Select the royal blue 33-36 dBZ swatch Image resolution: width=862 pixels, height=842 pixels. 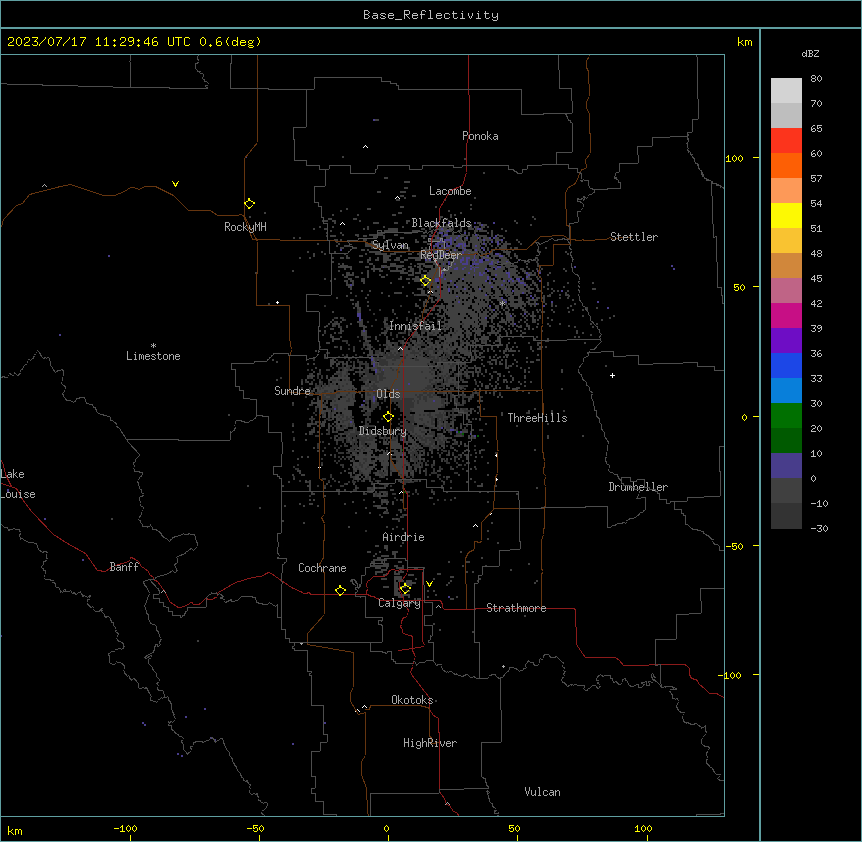pyautogui.click(x=786, y=365)
